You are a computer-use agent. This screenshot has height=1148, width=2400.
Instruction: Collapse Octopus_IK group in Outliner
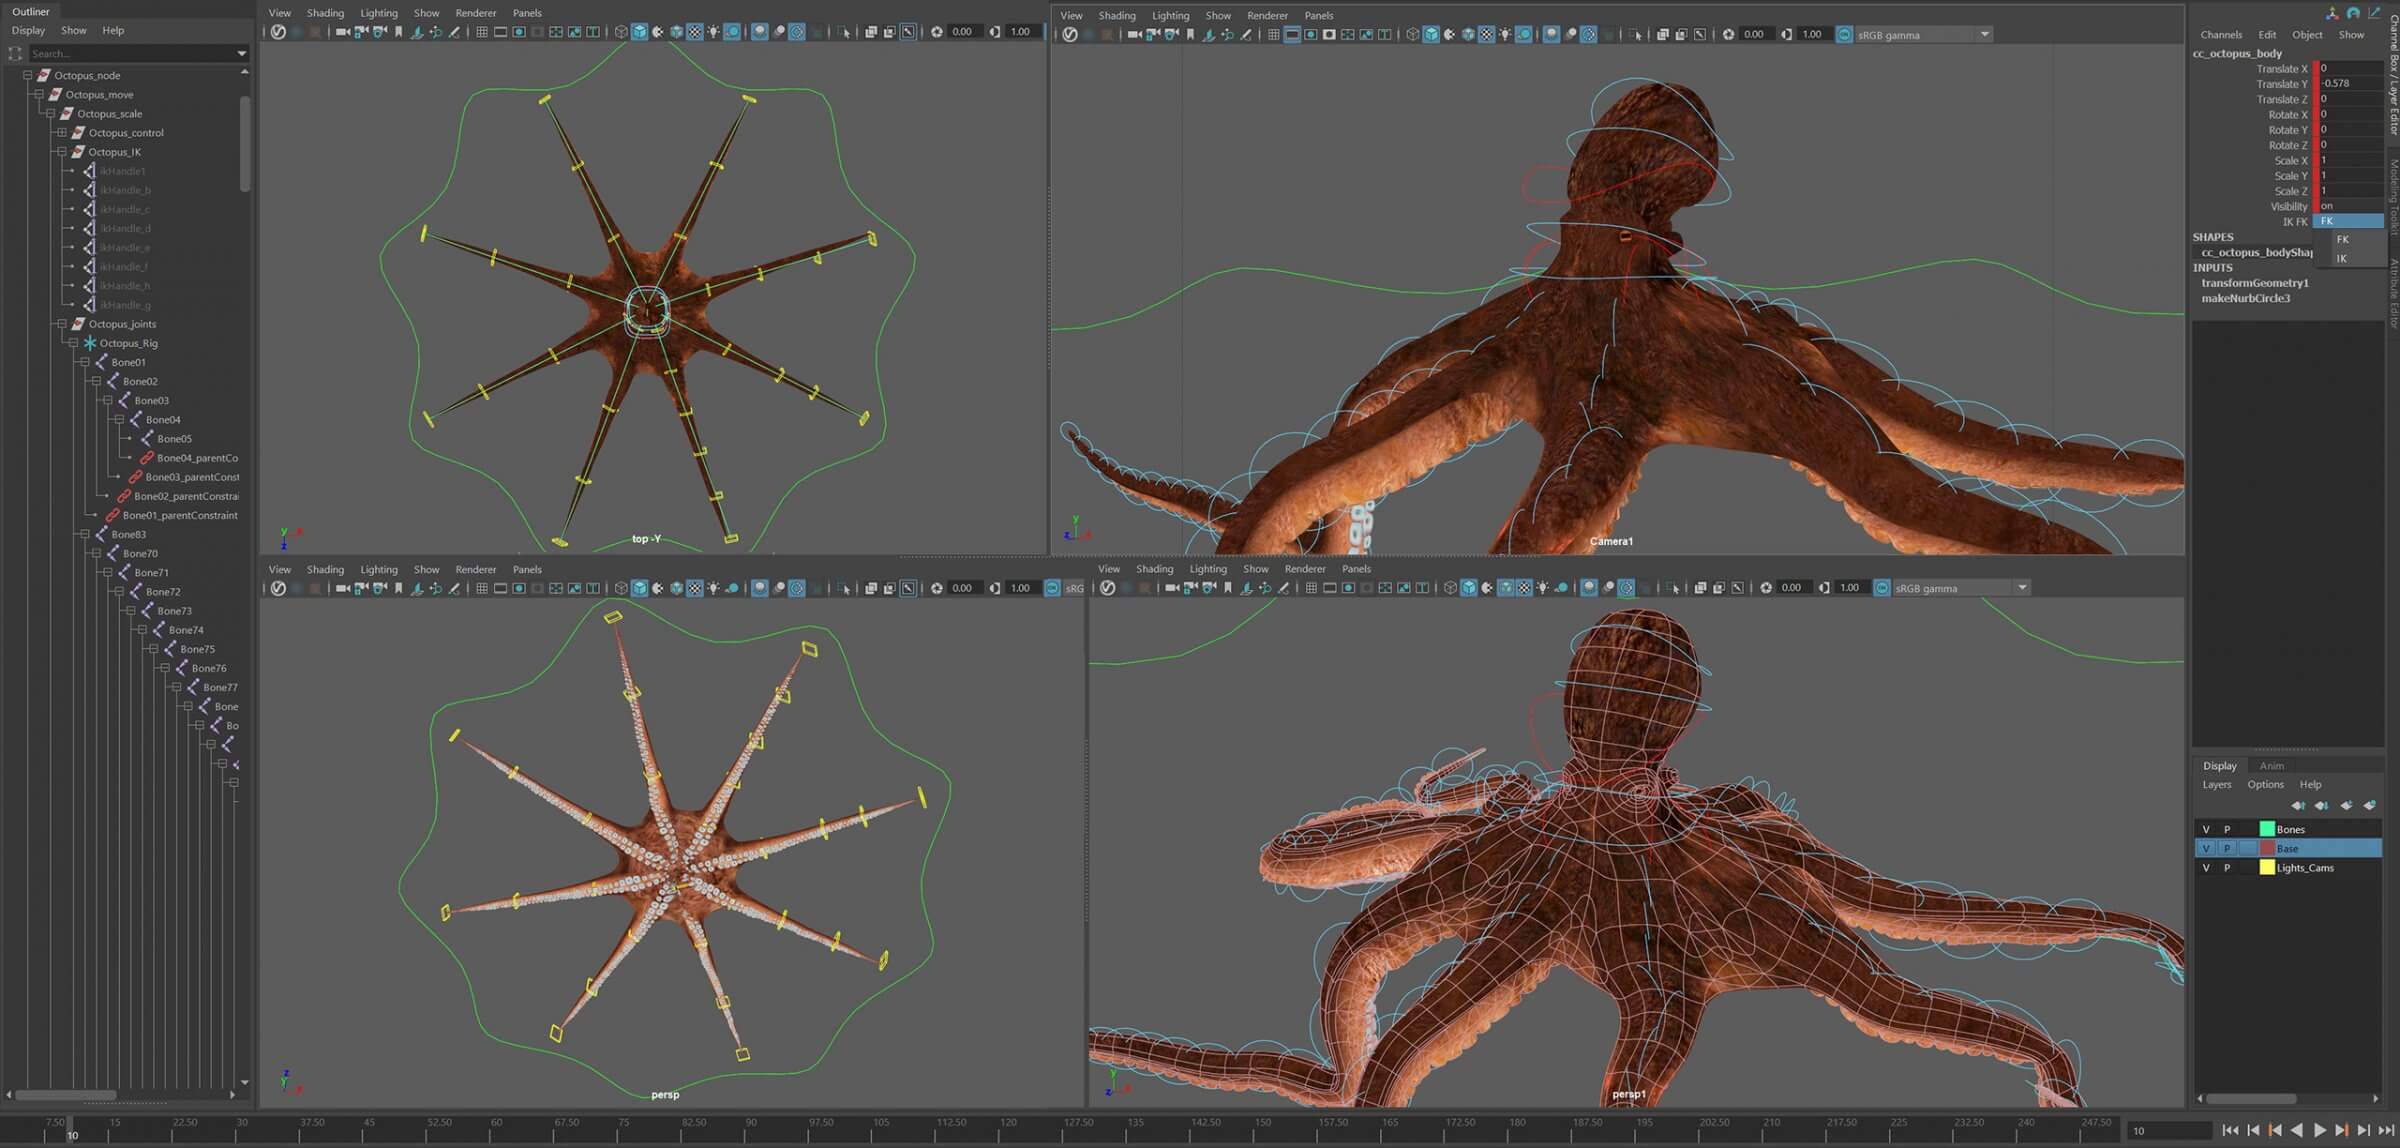click(x=62, y=152)
